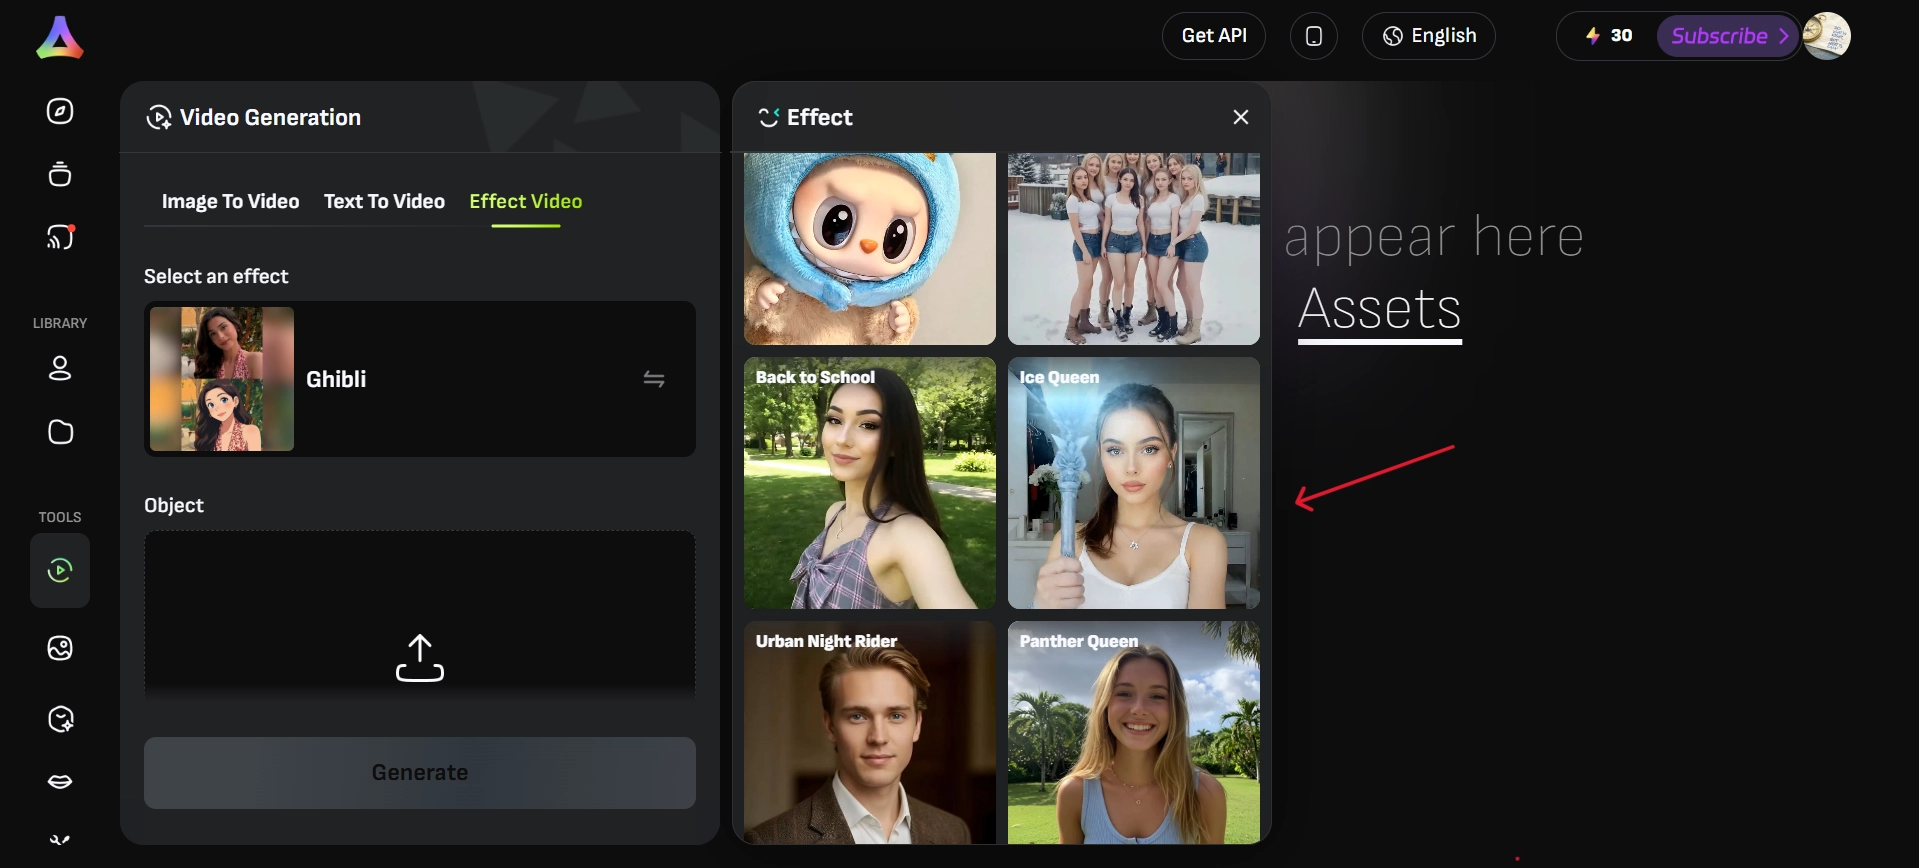Switch to the Text To Video tab
1919x868 pixels.
[384, 201]
